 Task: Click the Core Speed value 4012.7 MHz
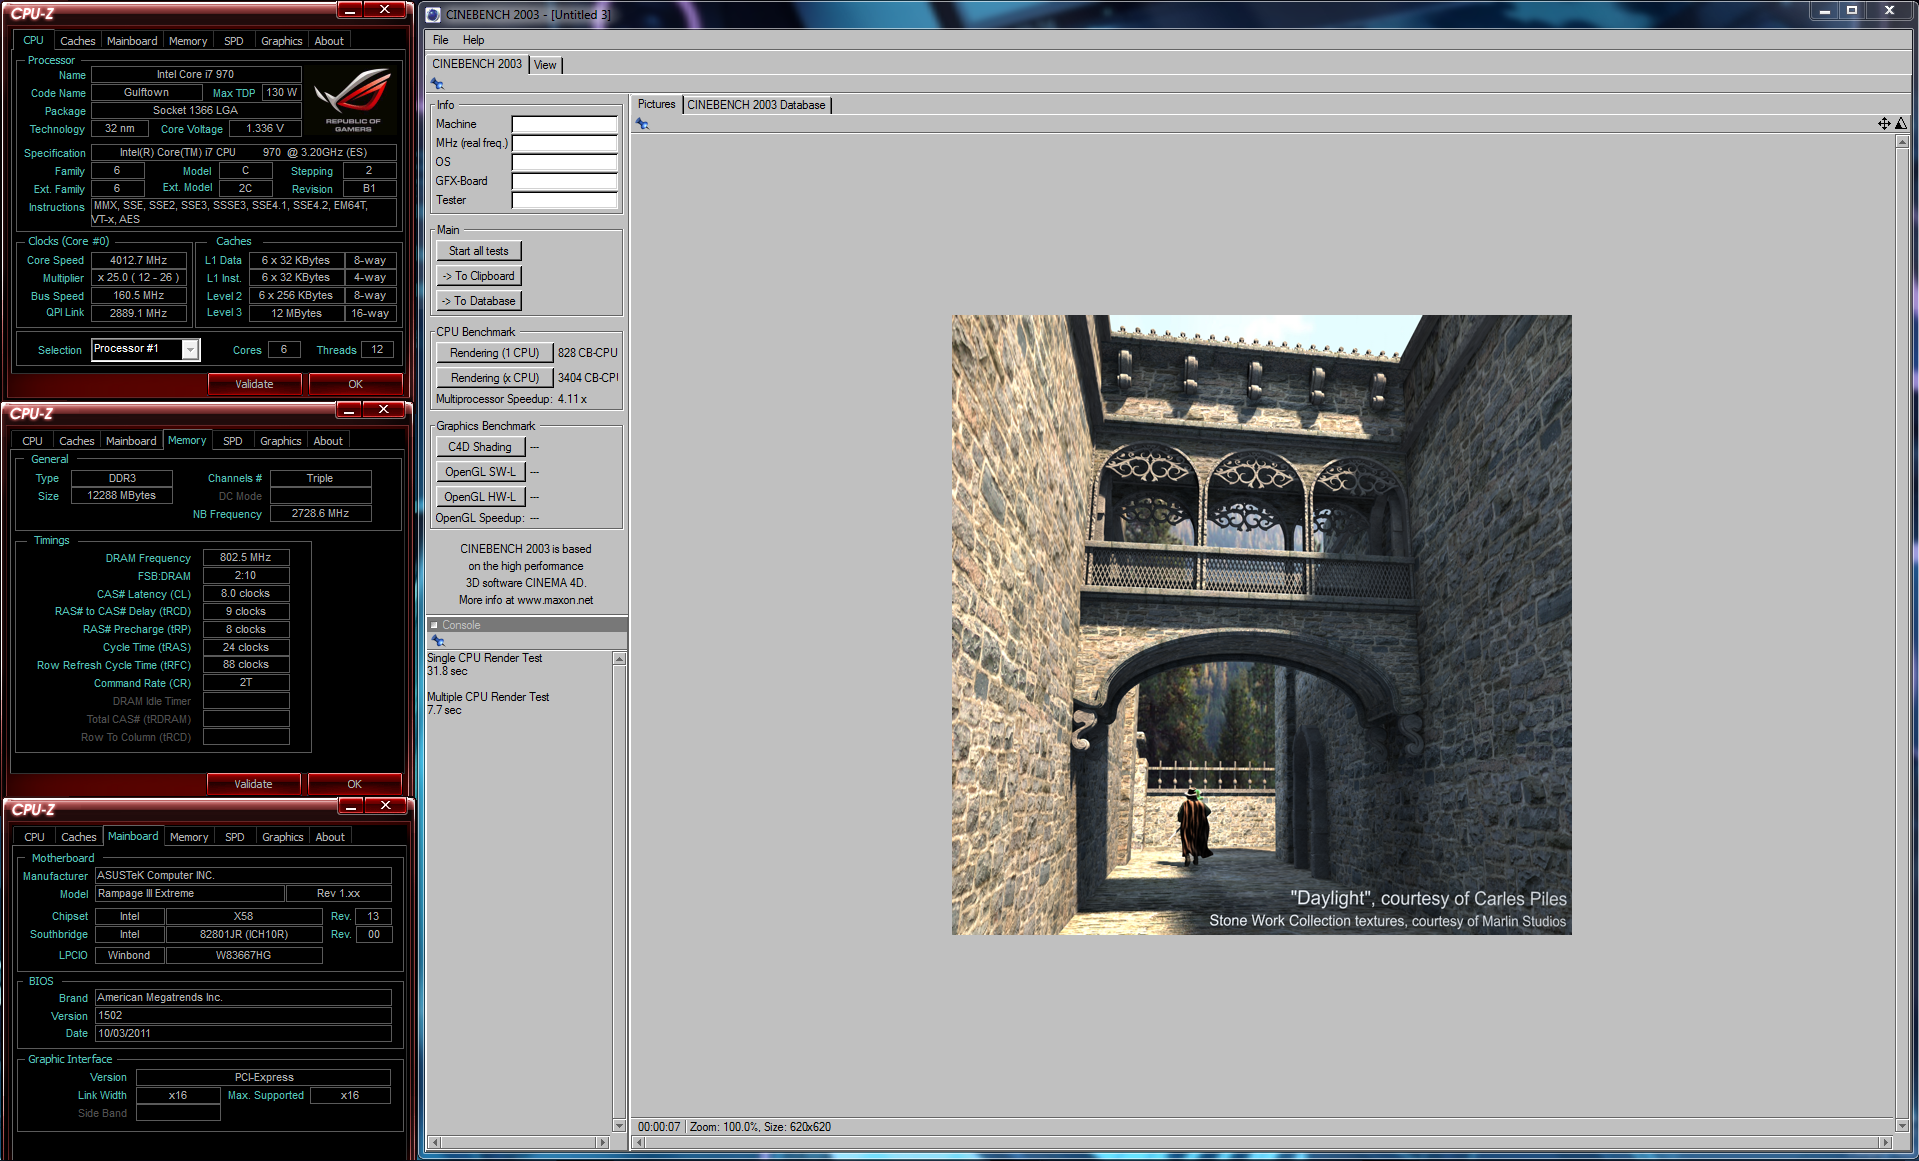coord(139,260)
